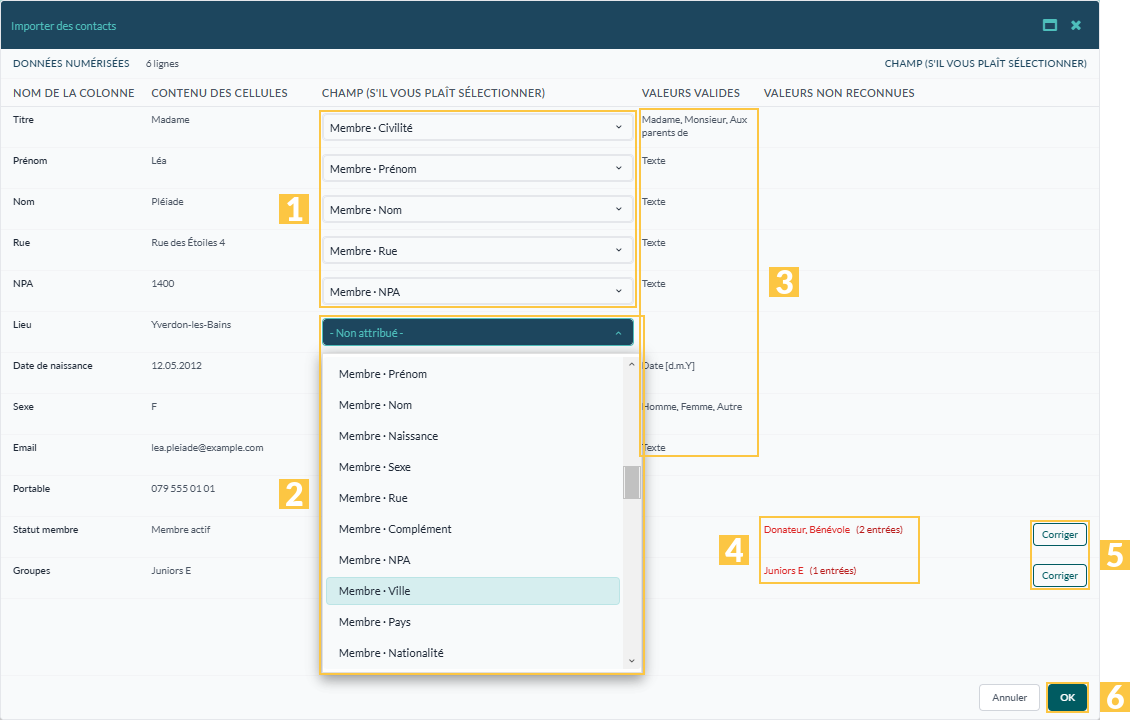Click the VALEURS NON RECONNUES header
The width and height of the screenshot is (1138, 720).
(x=839, y=93)
